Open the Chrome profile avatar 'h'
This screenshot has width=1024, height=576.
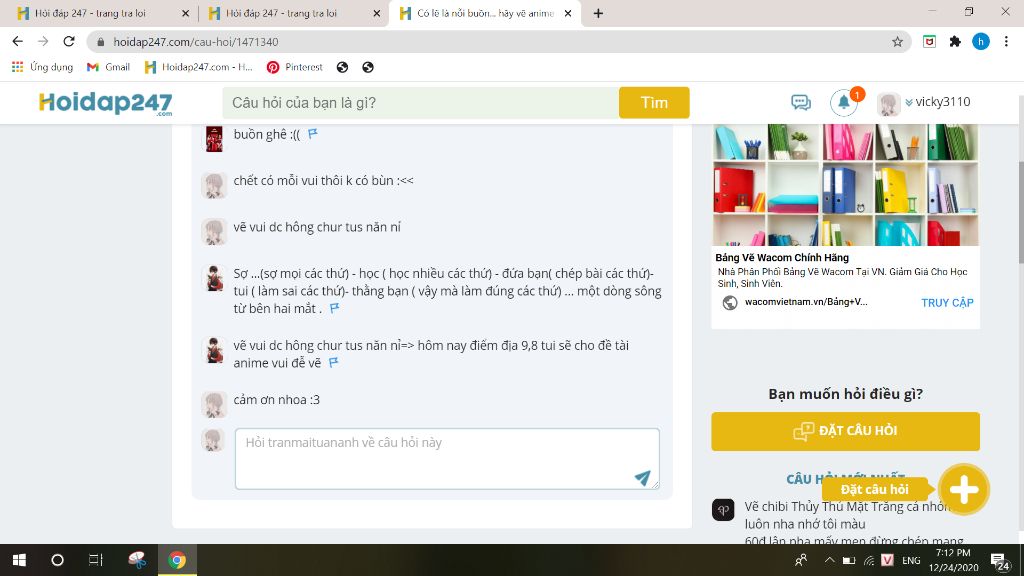(x=980, y=42)
